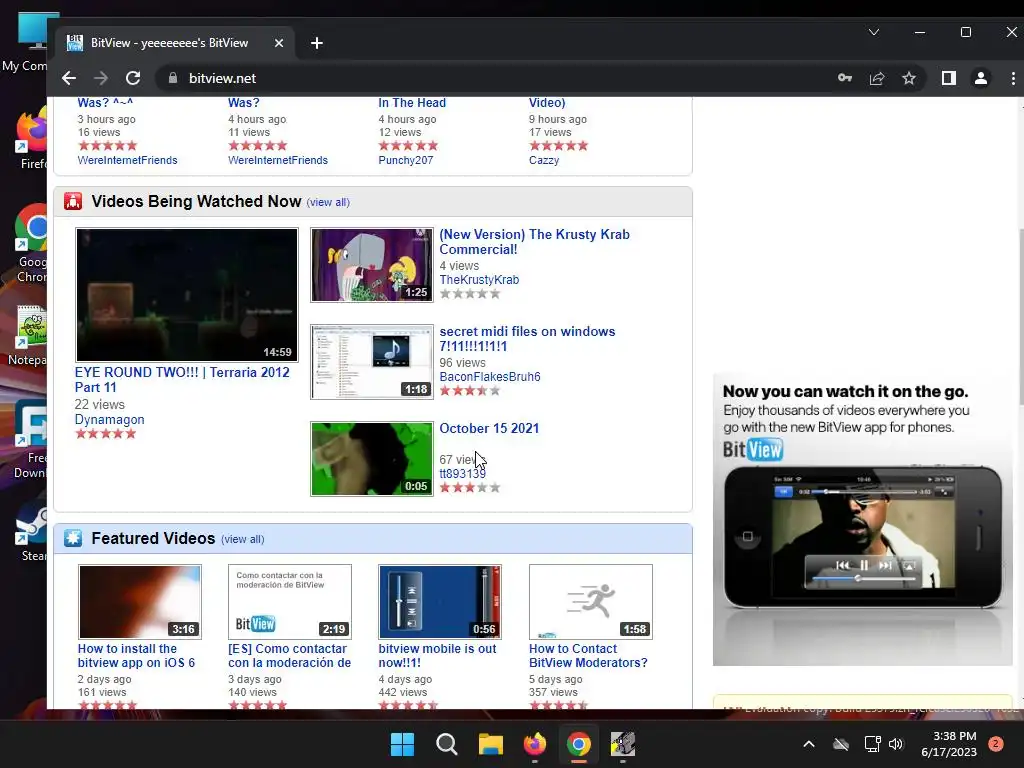Open secret midi files on windows title
The height and width of the screenshot is (768, 1024).
(527, 338)
